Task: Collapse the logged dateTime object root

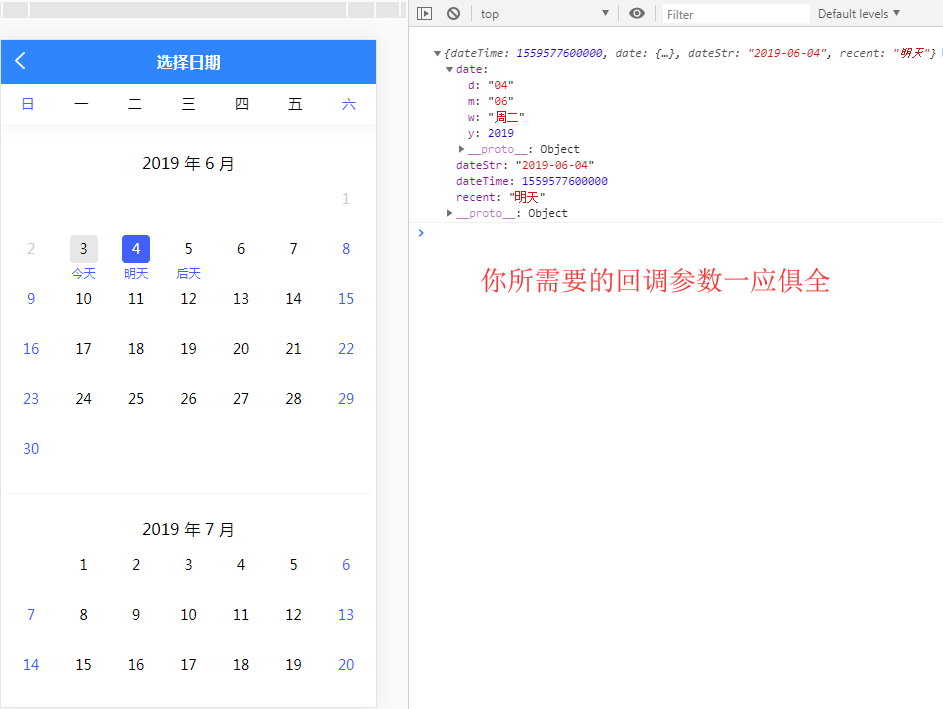Action: (x=438, y=54)
